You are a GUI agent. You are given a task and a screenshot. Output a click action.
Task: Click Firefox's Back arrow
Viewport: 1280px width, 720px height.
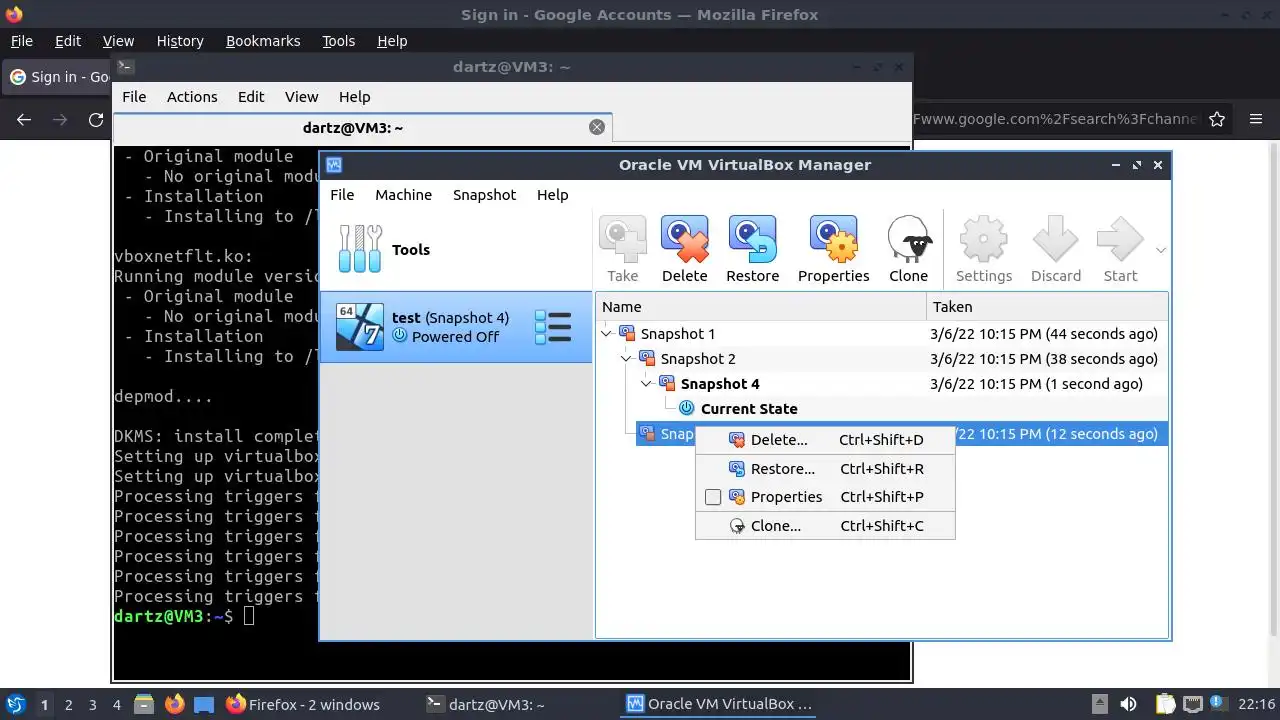pos(24,119)
